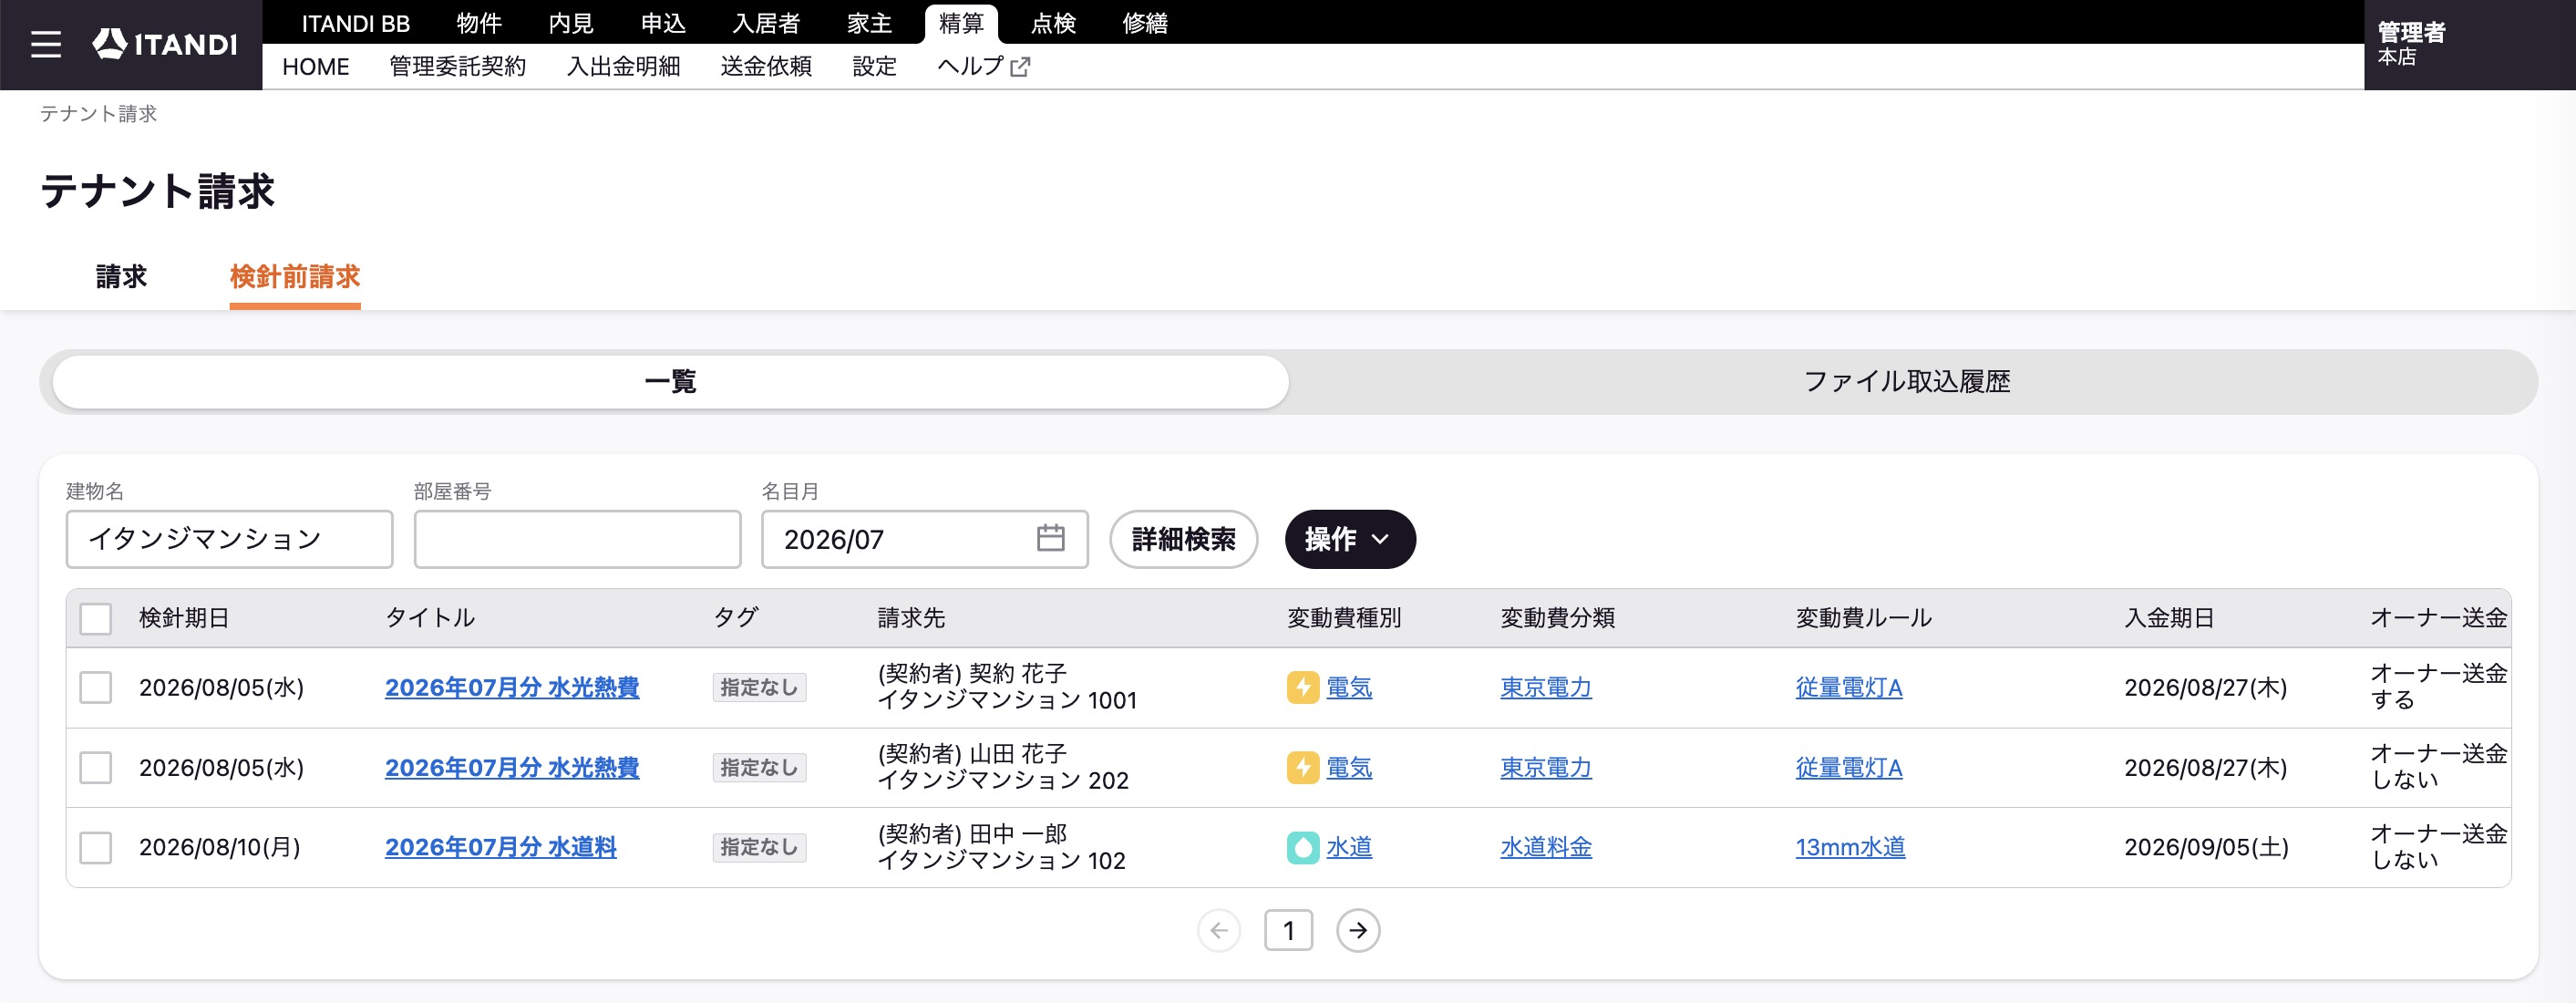2576x1003 pixels.
Task: Click the 指定なし tag in 田中 一郎 row
Action: point(759,847)
